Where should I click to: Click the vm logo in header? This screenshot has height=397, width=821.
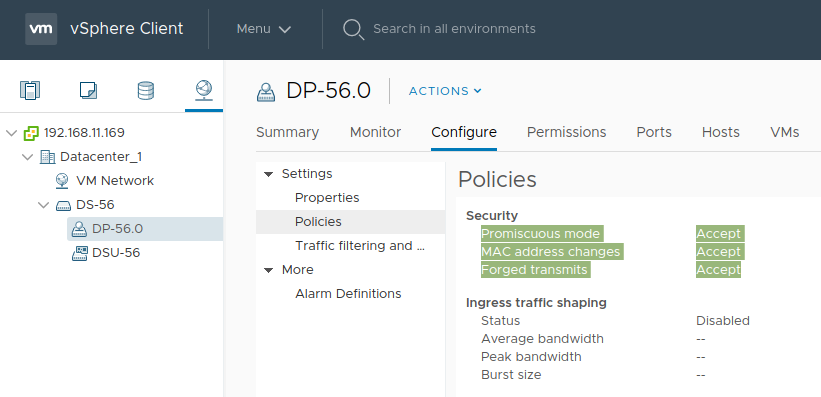click(41, 29)
